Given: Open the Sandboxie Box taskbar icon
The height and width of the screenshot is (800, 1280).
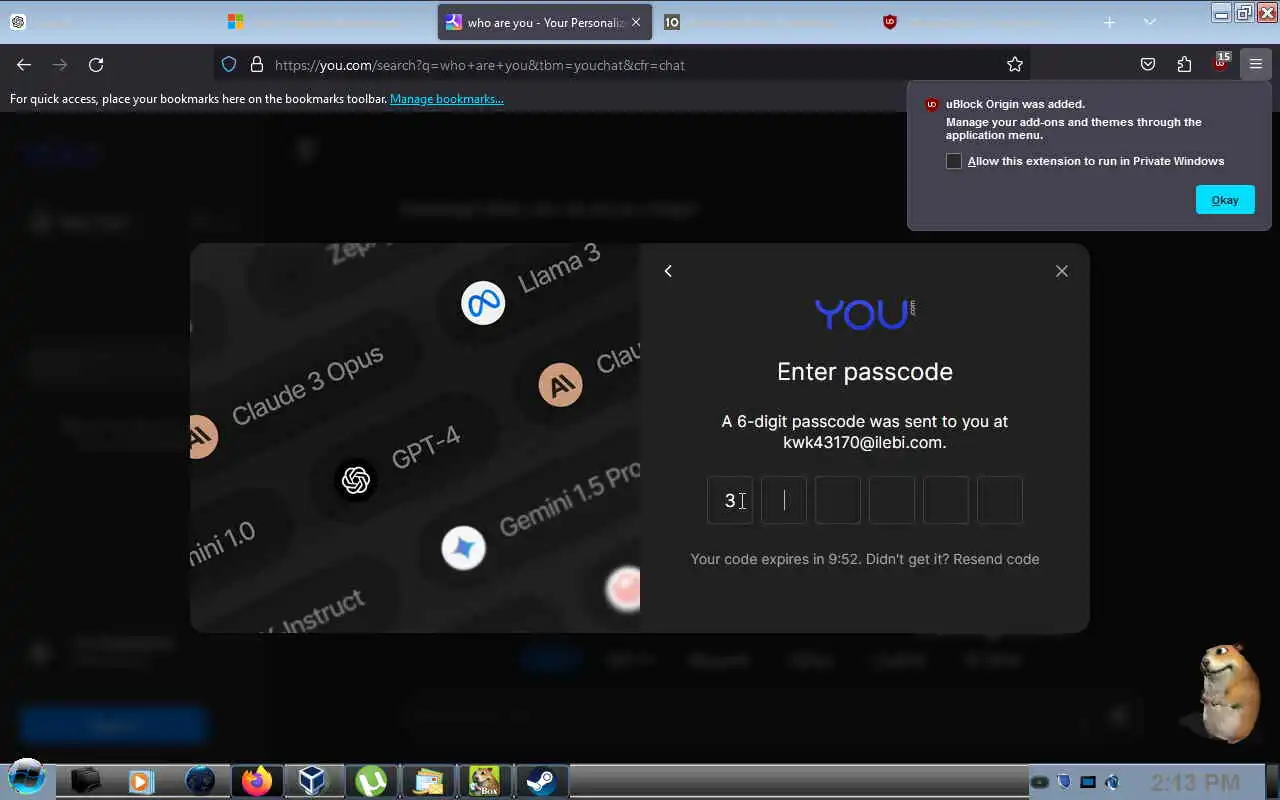Looking at the screenshot, I should coord(485,780).
